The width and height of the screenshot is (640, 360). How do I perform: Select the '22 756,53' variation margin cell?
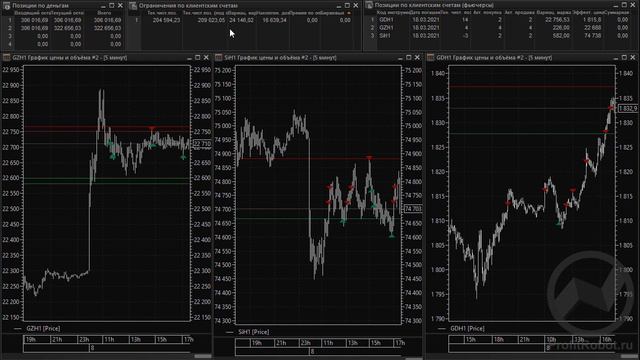pyautogui.click(x=557, y=20)
